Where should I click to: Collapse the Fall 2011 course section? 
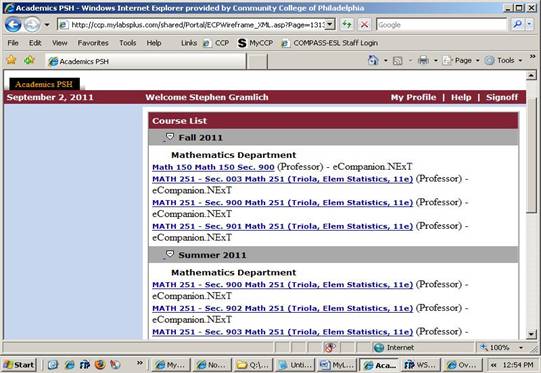click(169, 137)
